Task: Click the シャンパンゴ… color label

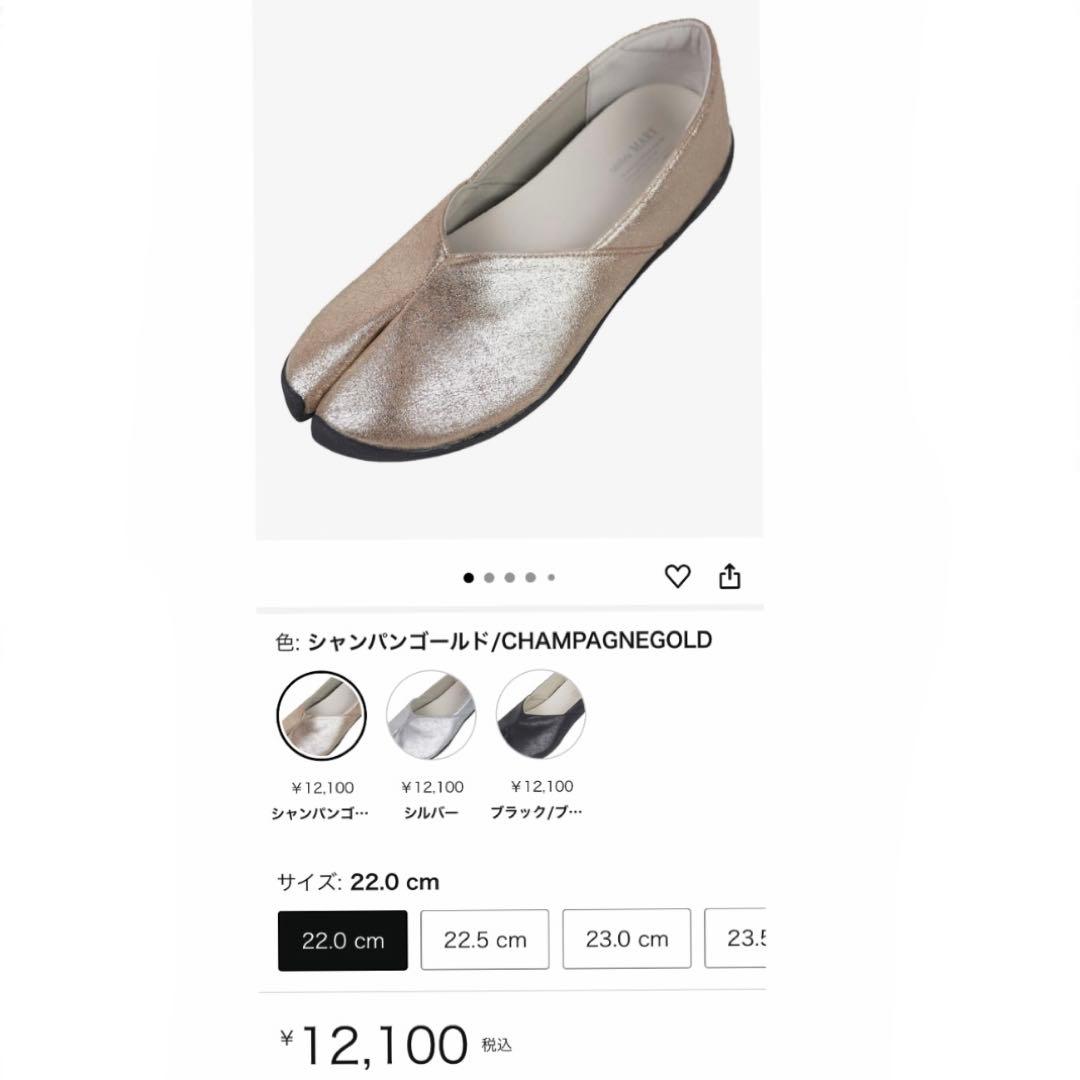Action: (x=320, y=812)
